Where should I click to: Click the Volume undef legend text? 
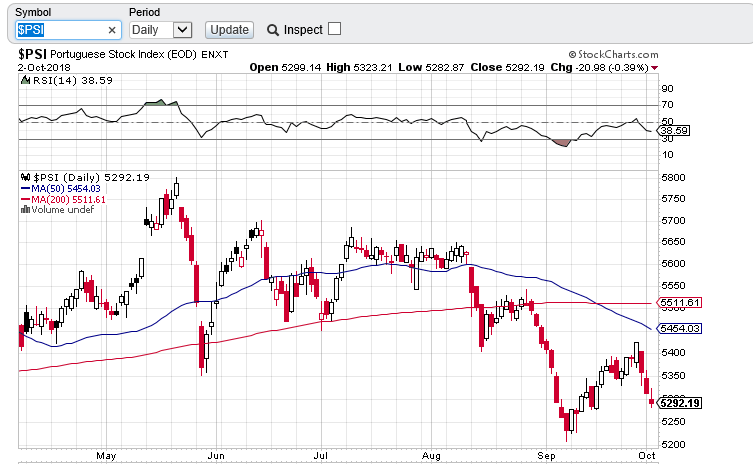tap(62, 209)
